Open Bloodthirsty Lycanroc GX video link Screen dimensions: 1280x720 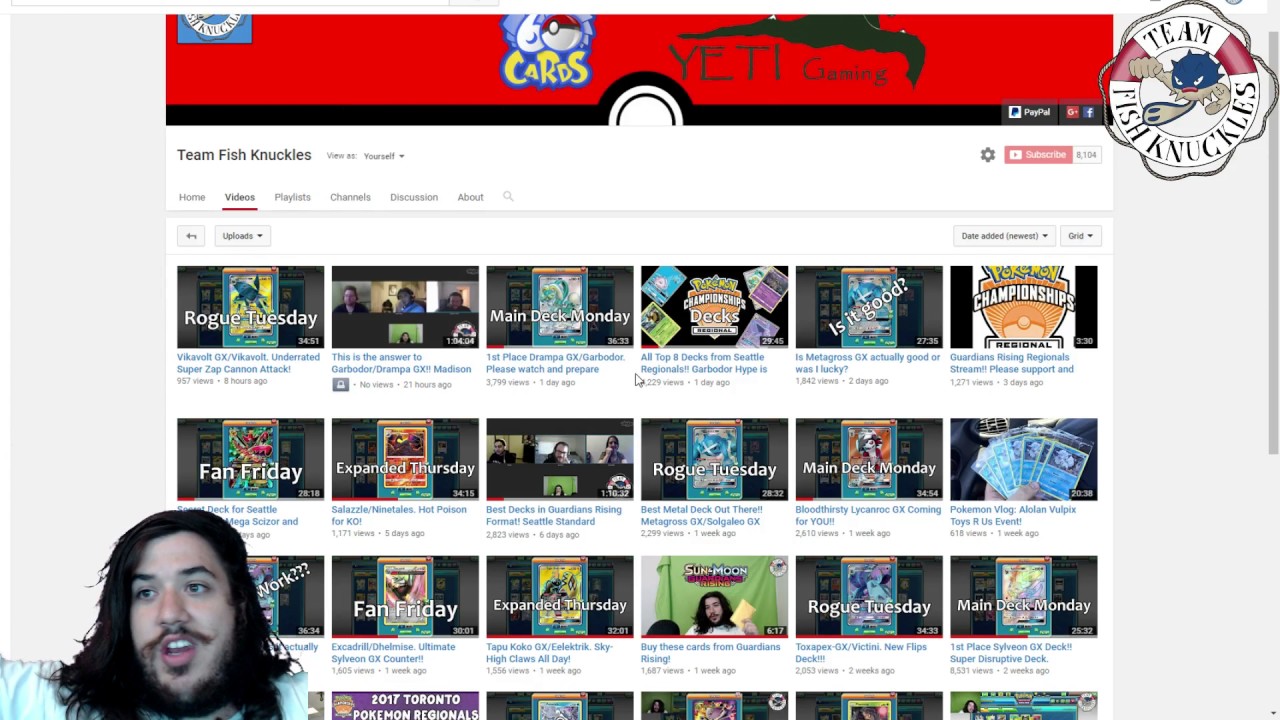click(868, 515)
